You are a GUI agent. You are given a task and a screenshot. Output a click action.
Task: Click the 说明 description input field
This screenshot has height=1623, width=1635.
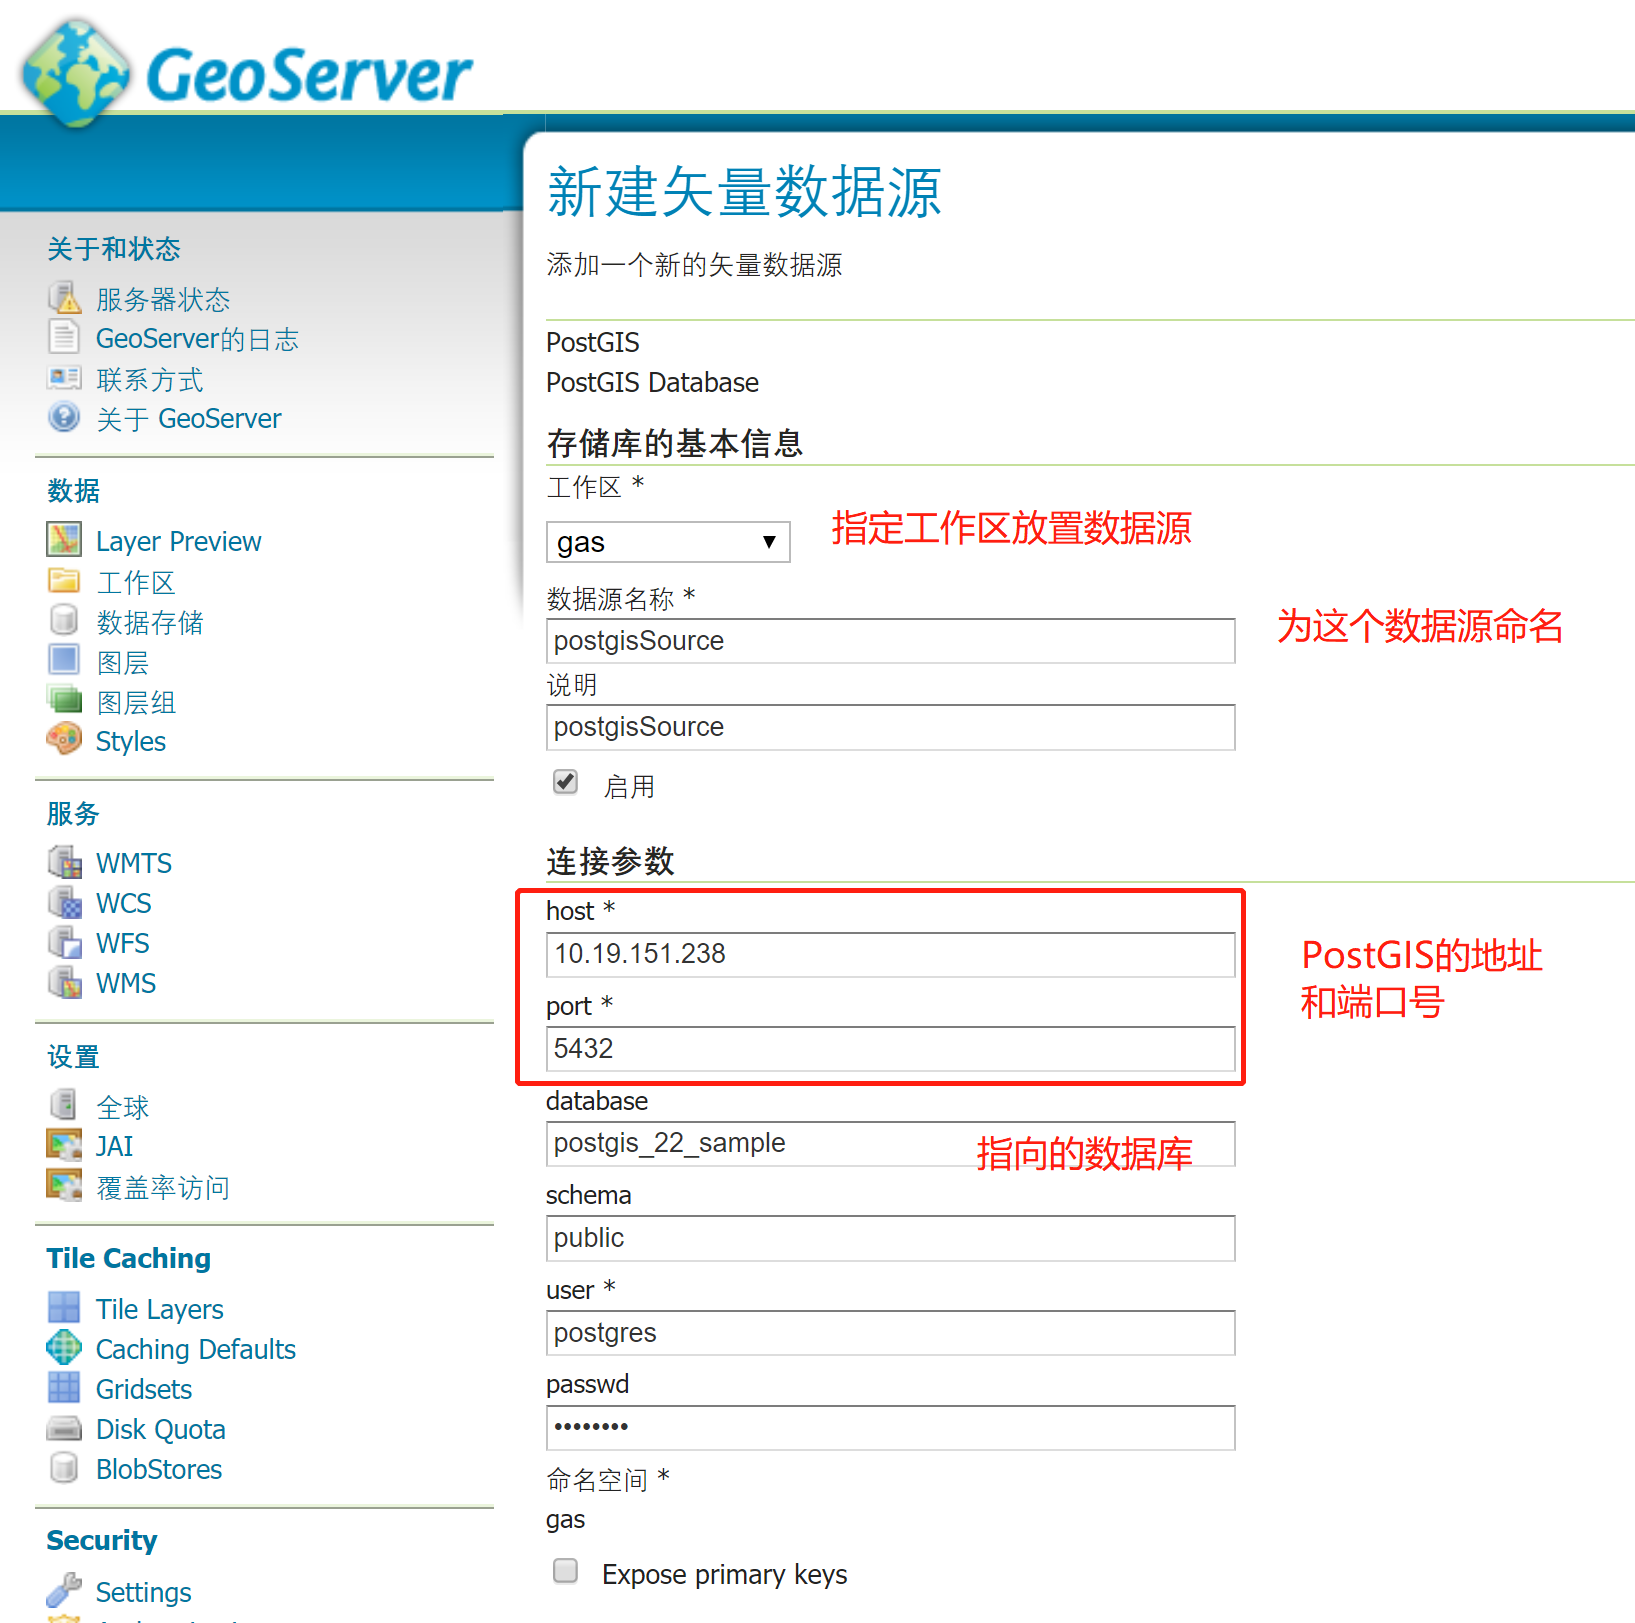[x=891, y=727]
